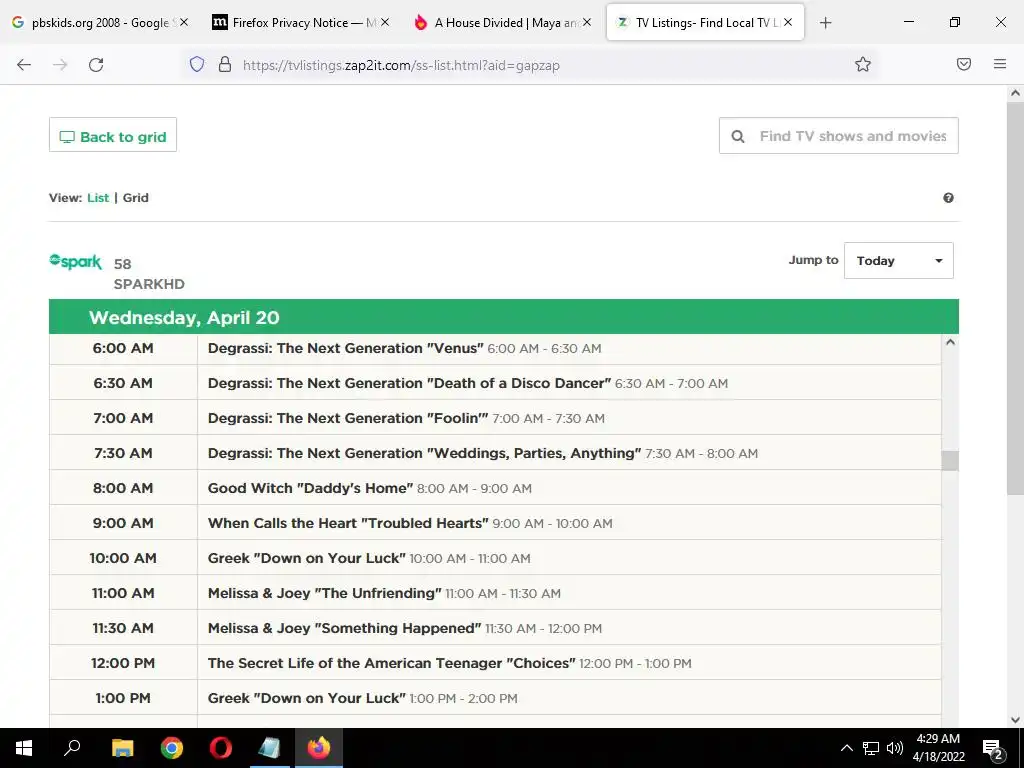Click the Firefox taskbar icon
1024x768 pixels.
(x=319, y=748)
